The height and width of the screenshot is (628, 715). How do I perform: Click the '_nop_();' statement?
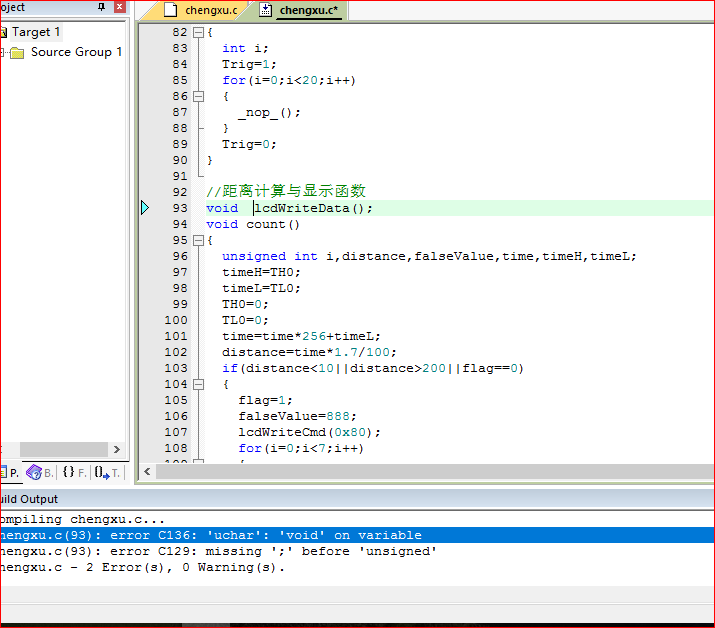269,112
